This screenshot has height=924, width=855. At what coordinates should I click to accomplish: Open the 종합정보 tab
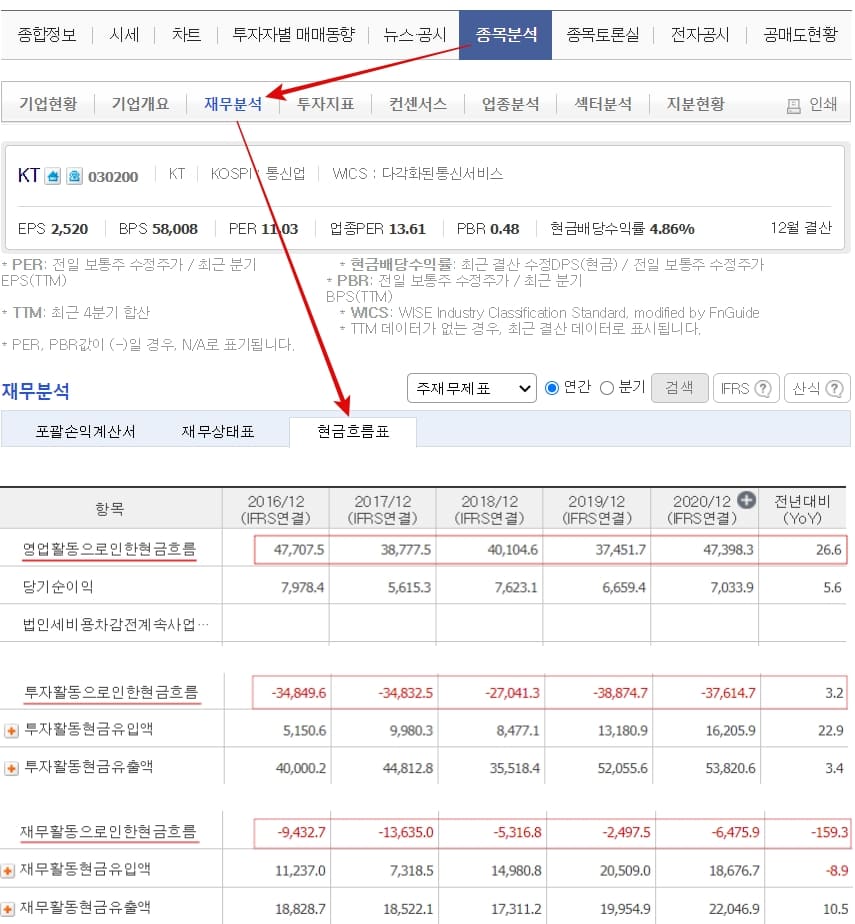(x=47, y=35)
